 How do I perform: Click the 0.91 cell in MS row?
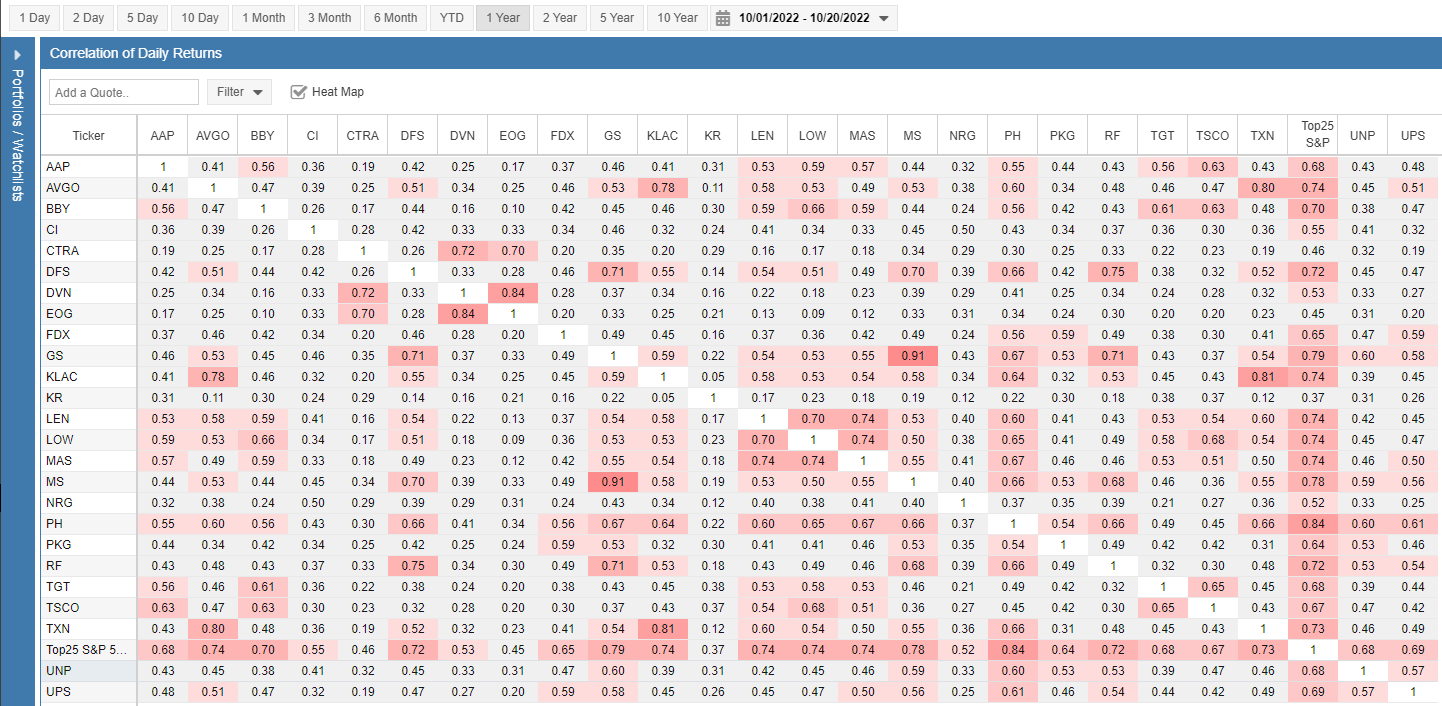(612, 481)
